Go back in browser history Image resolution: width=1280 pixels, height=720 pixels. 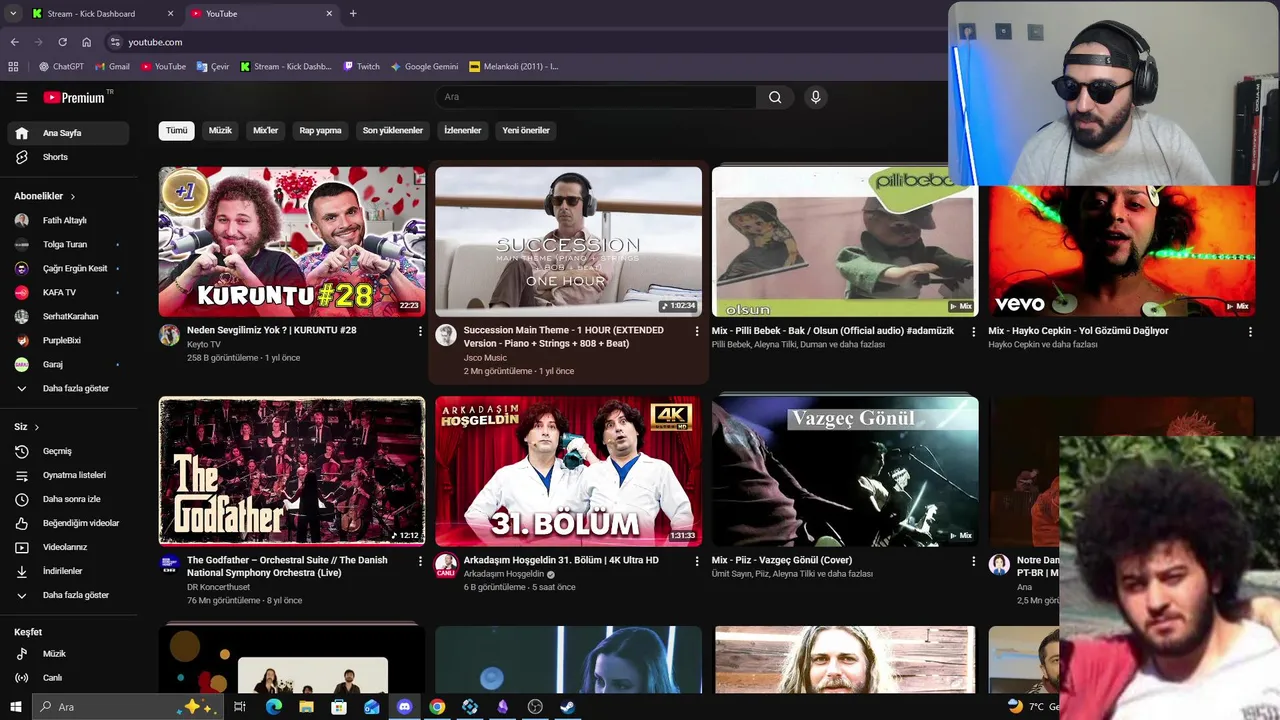pyautogui.click(x=14, y=42)
